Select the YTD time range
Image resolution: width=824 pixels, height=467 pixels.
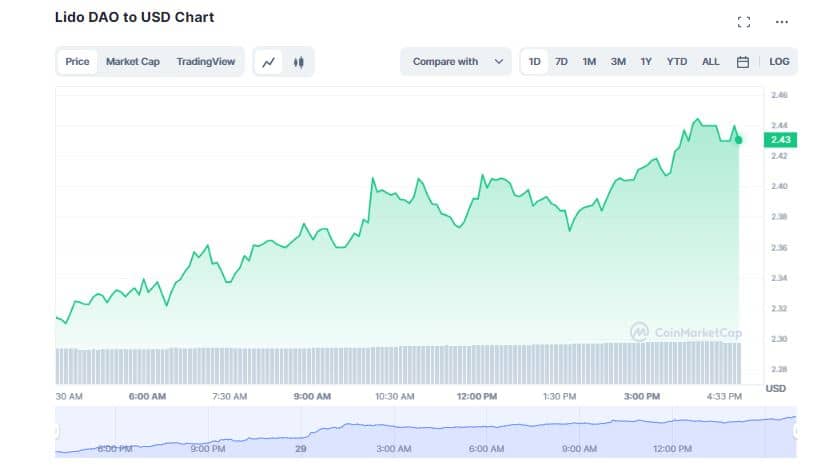coord(677,61)
